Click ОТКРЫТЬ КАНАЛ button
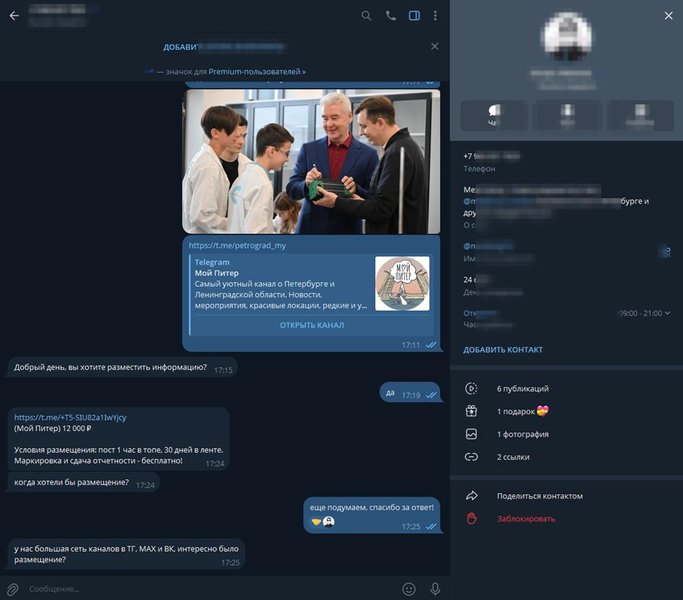This screenshot has width=683, height=600. tap(312, 325)
